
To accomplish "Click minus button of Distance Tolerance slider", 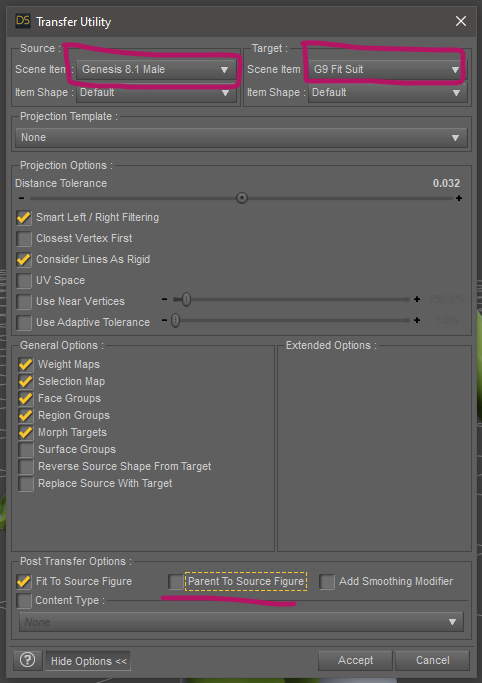I will coord(21,198).
